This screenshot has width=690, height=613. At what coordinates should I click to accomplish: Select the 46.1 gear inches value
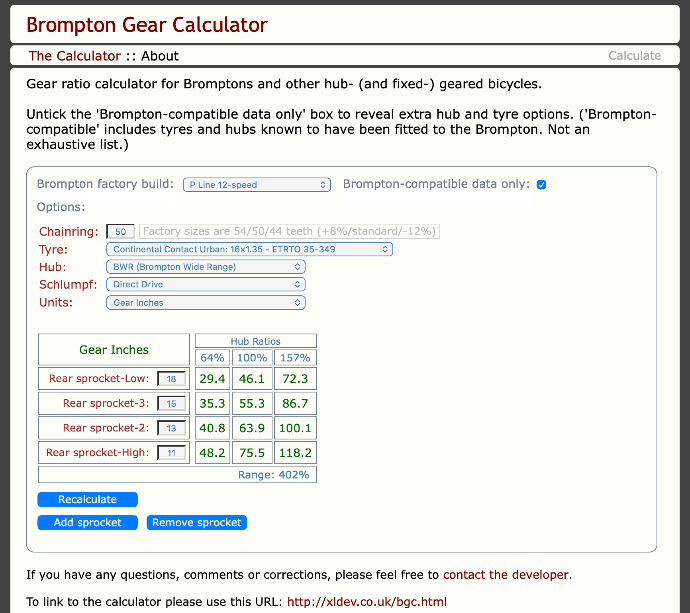click(252, 379)
